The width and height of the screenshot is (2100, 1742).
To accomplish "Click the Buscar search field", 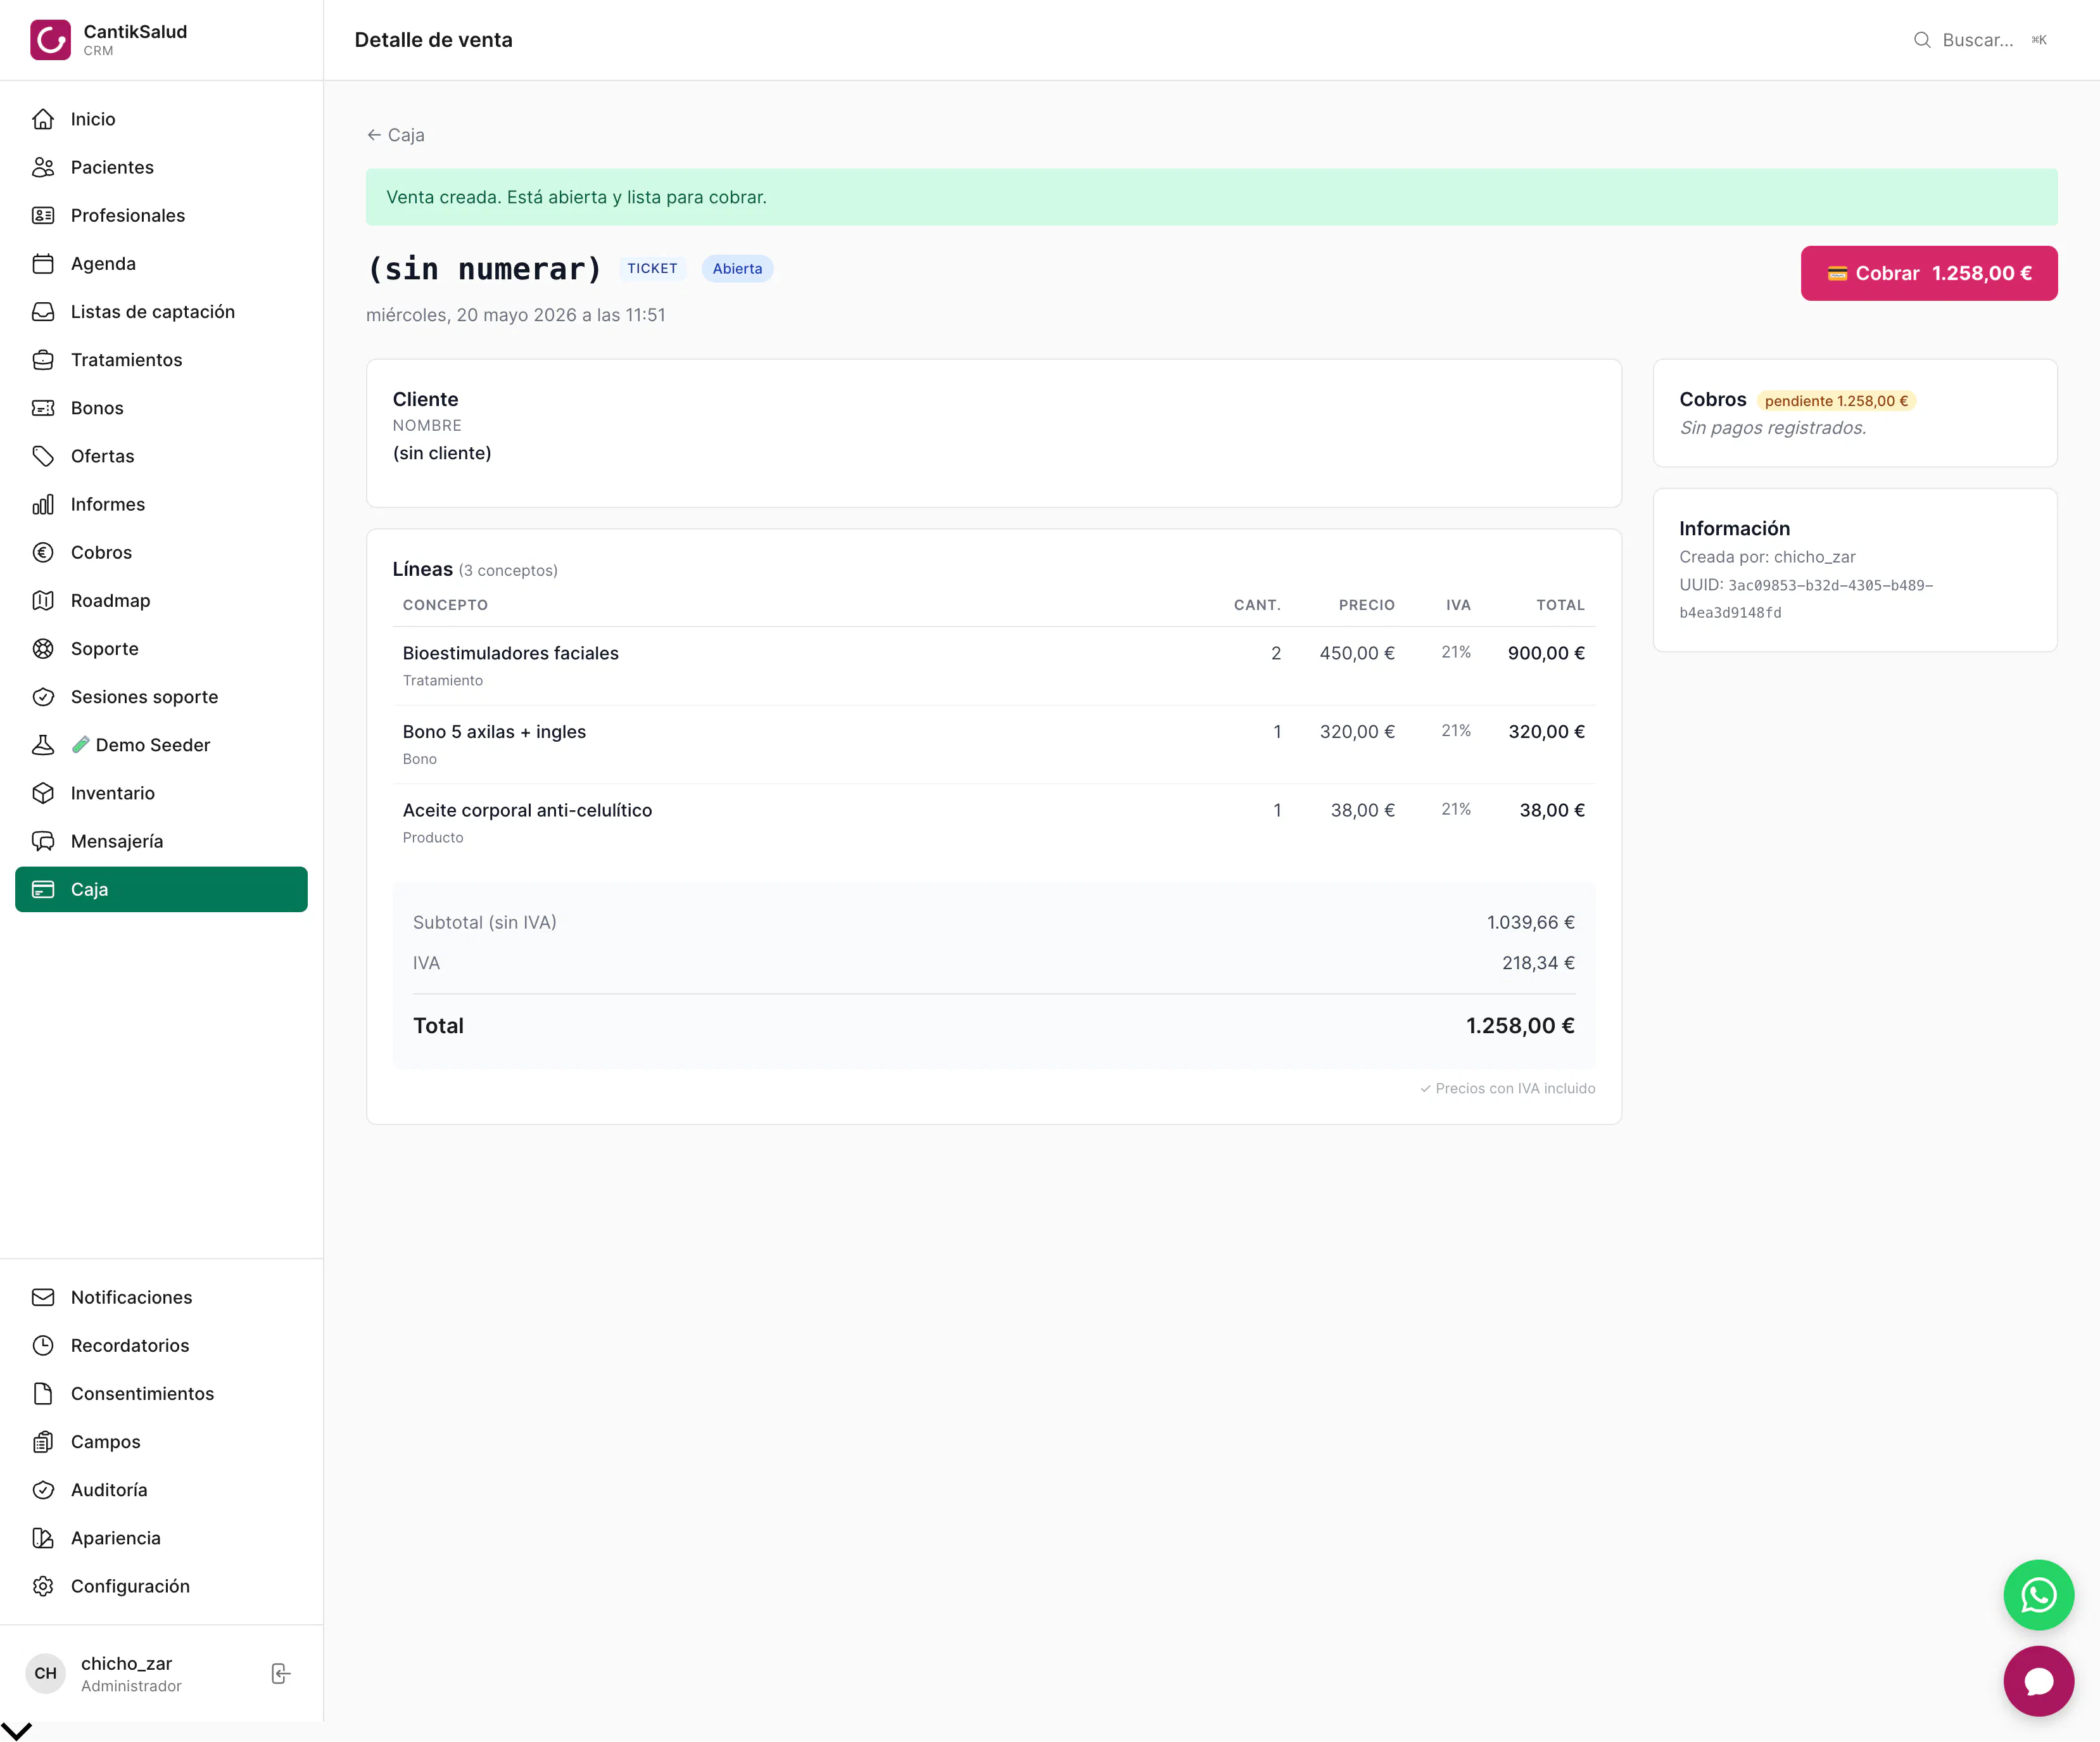I will [x=1981, y=40].
